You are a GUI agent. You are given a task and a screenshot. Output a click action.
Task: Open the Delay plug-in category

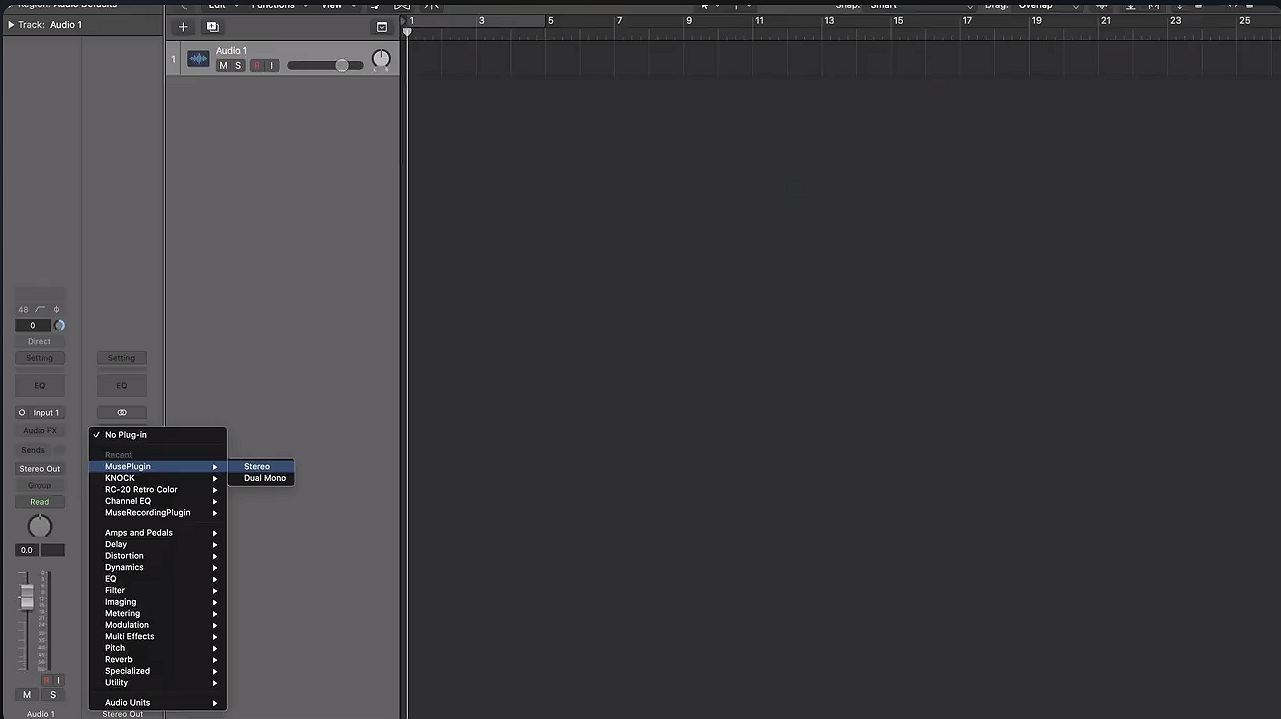coord(158,544)
